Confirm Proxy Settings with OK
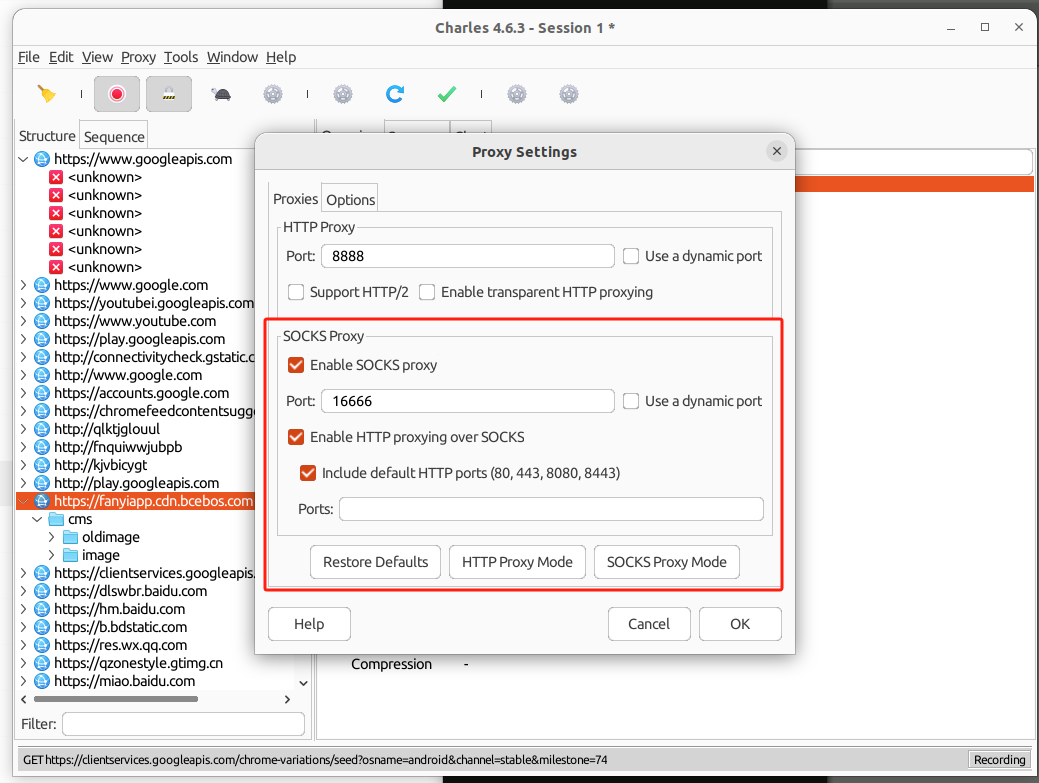Screen dimensions: 1039x783 click(x=739, y=624)
